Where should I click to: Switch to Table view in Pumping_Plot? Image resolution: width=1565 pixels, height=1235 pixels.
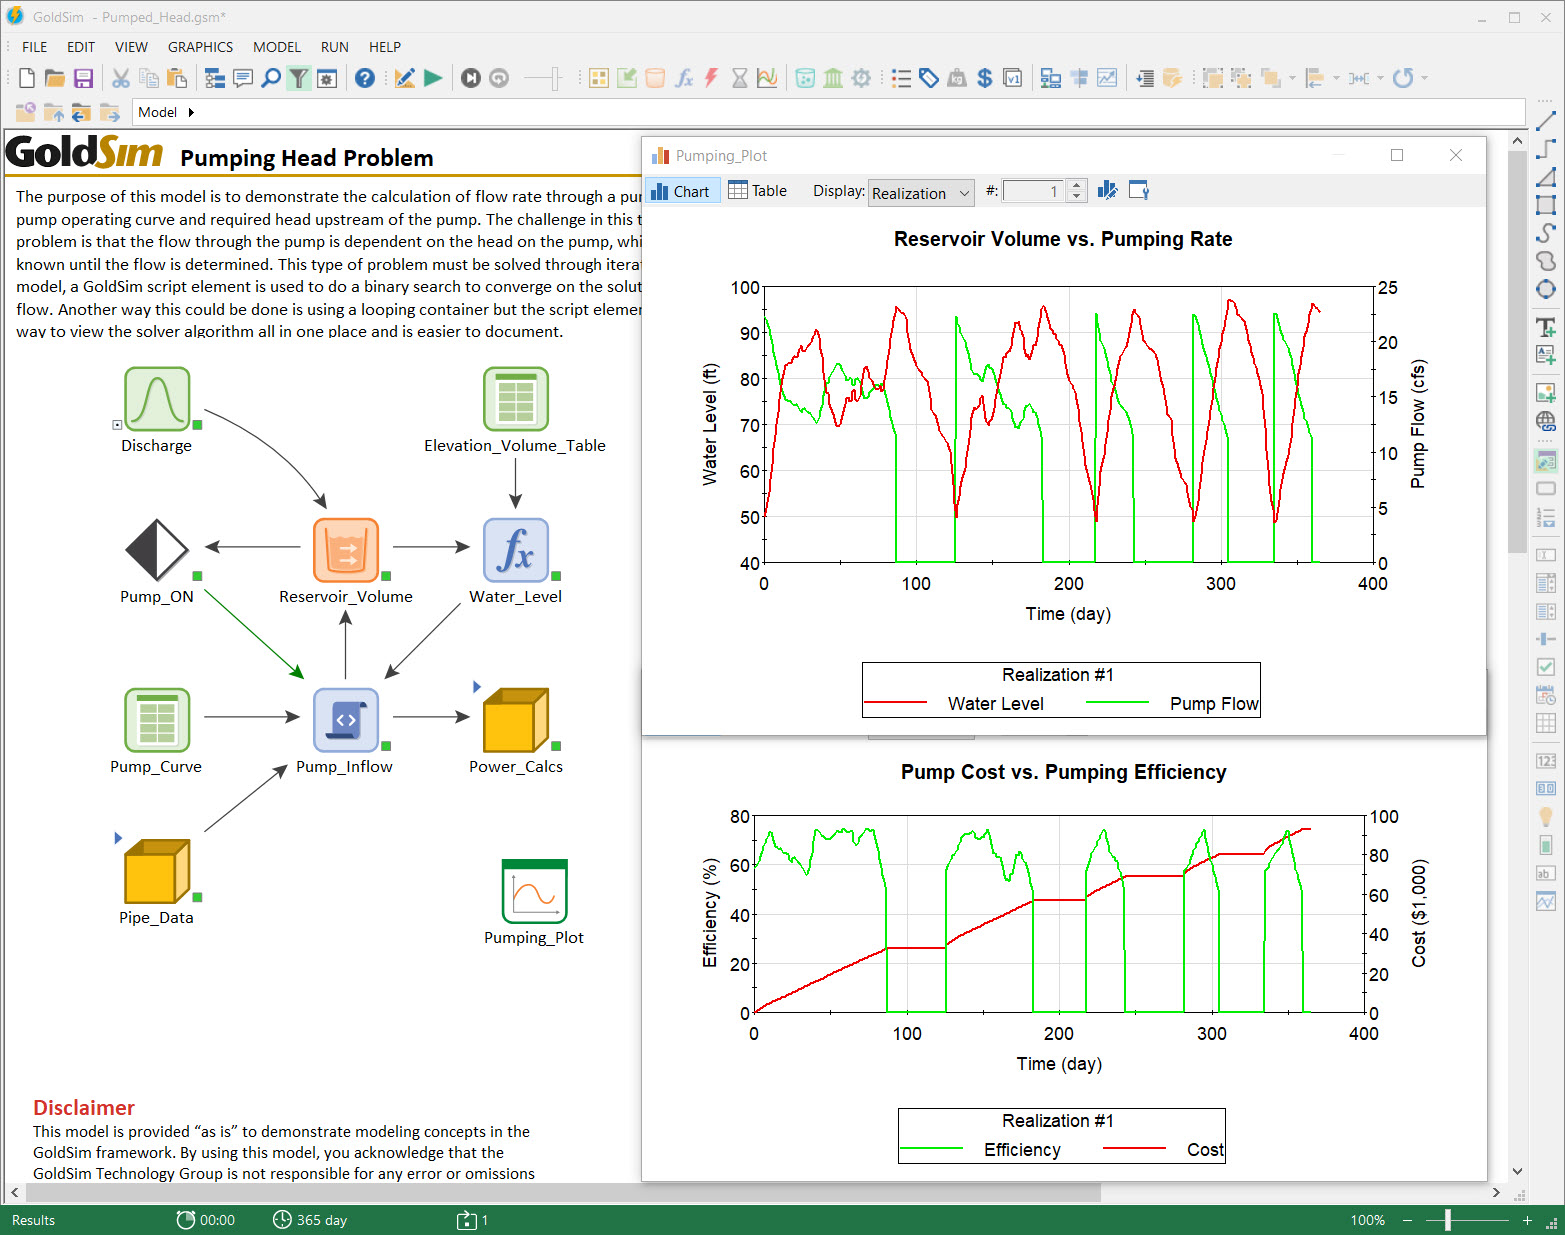pyautogui.click(x=758, y=191)
